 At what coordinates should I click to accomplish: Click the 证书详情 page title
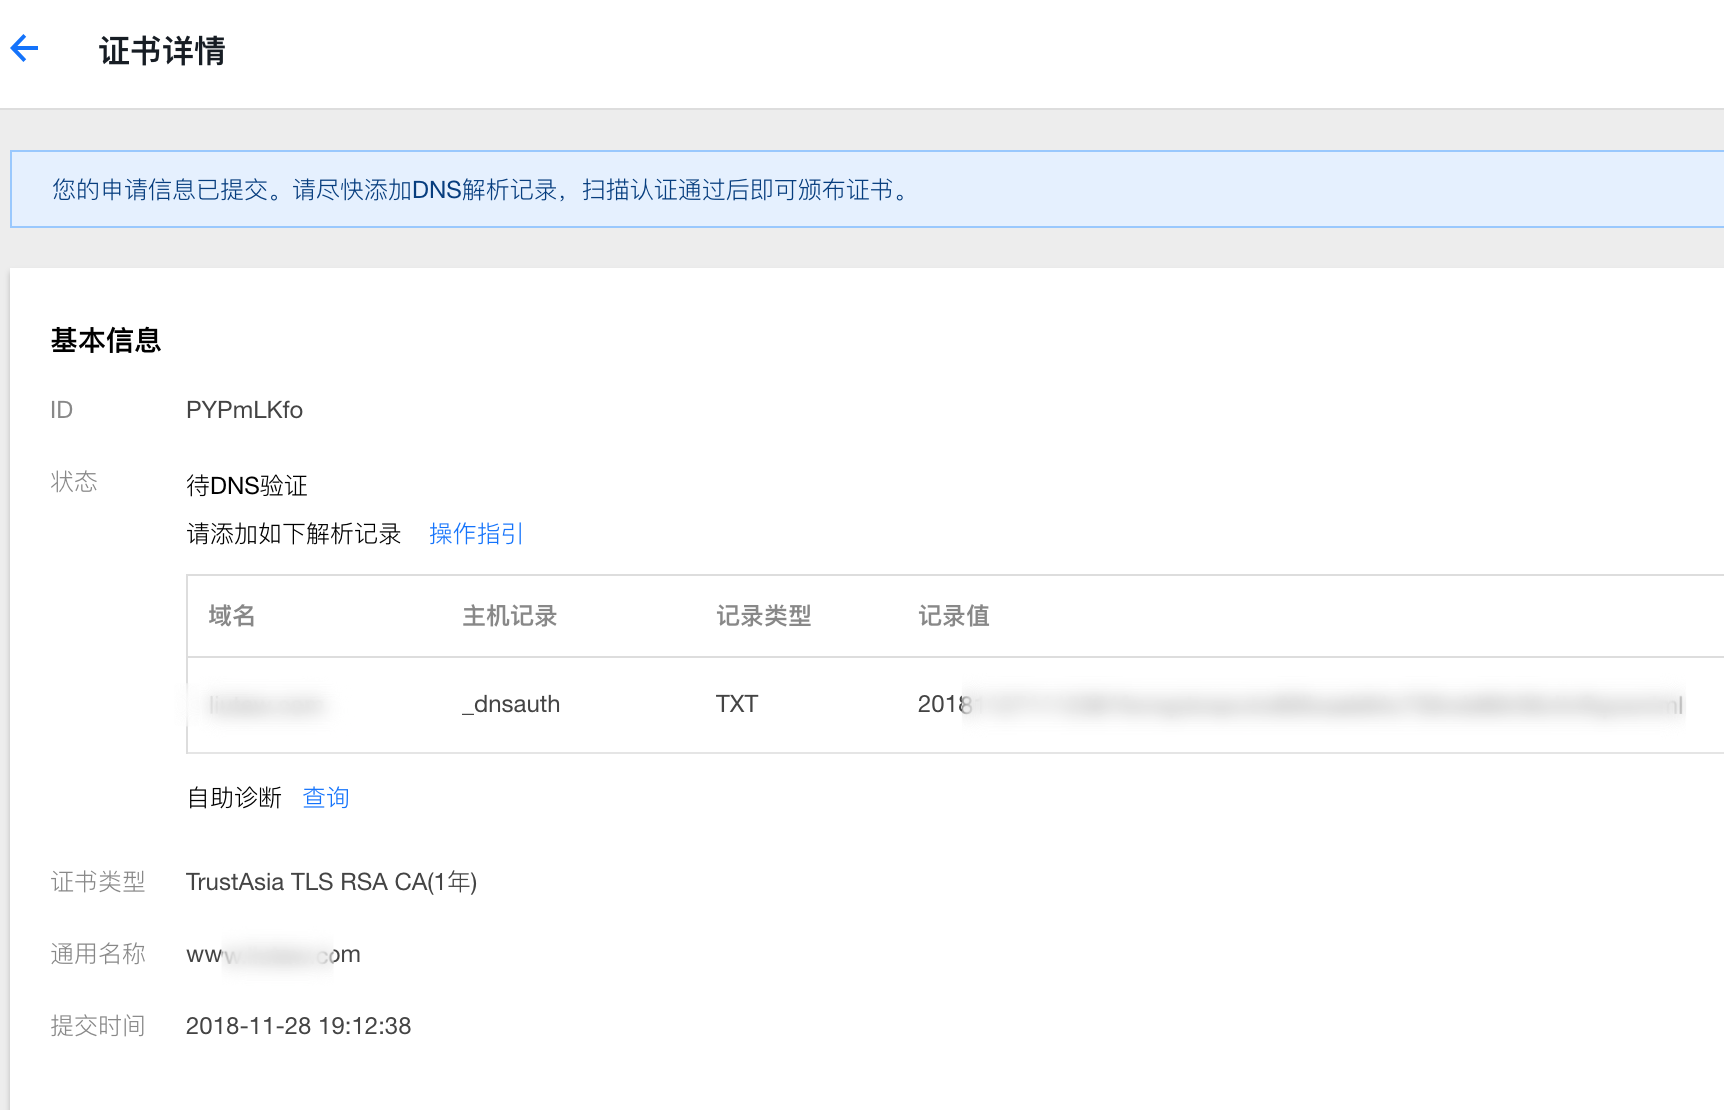click(161, 50)
